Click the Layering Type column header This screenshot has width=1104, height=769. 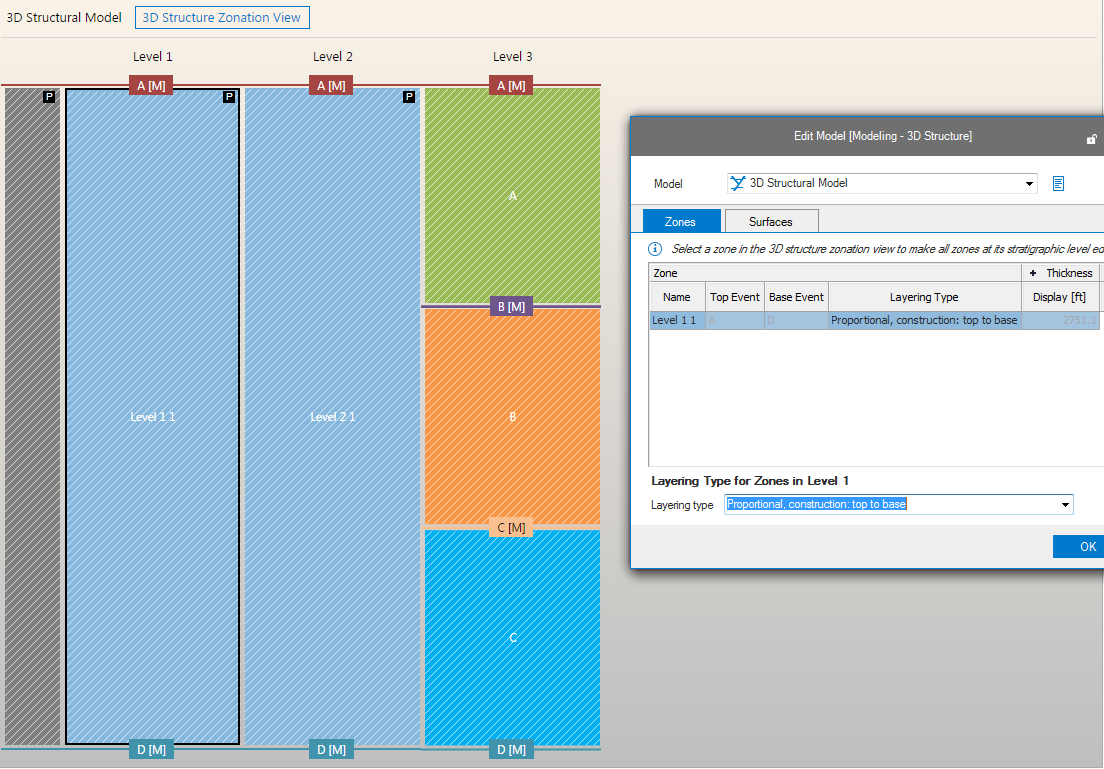pos(924,297)
